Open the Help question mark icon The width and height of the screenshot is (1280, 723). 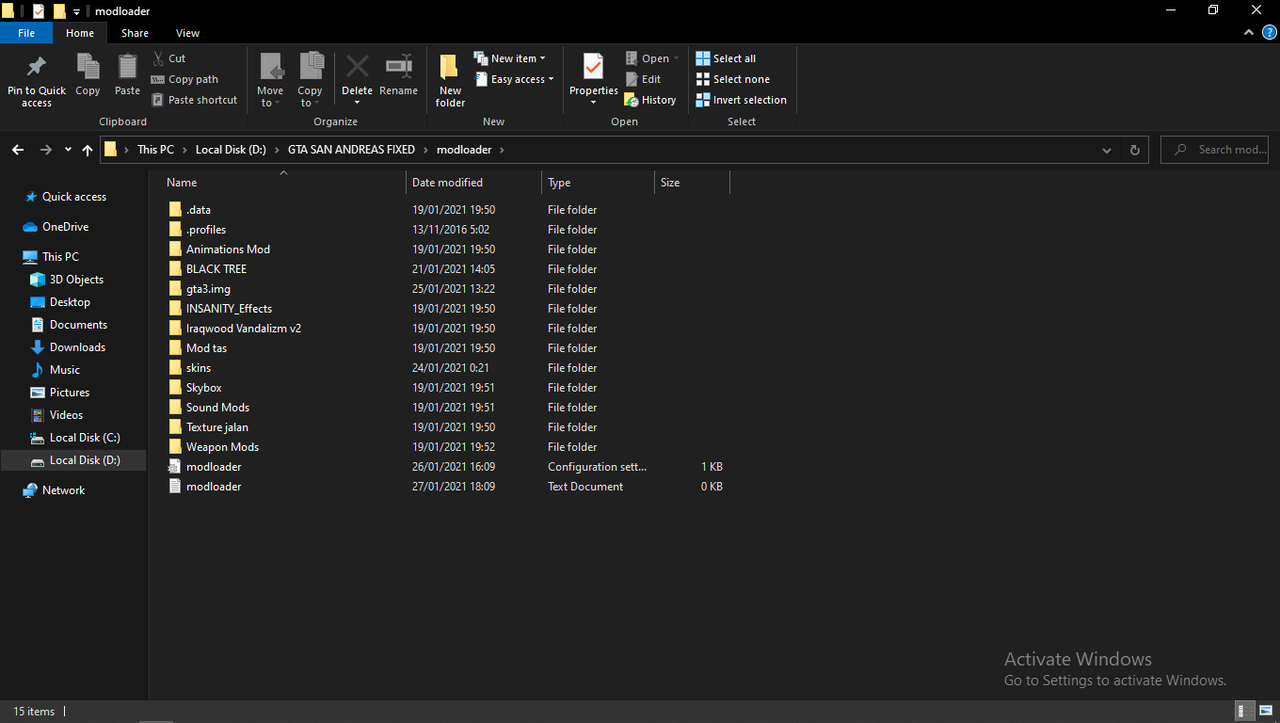click(x=1267, y=33)
